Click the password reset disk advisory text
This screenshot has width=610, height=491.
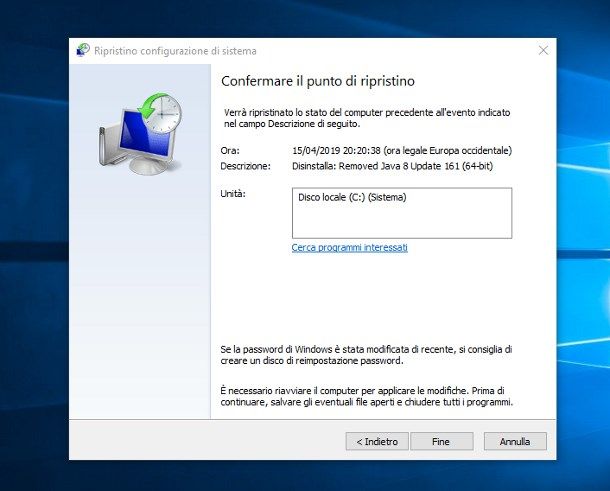tap(366, 355)
